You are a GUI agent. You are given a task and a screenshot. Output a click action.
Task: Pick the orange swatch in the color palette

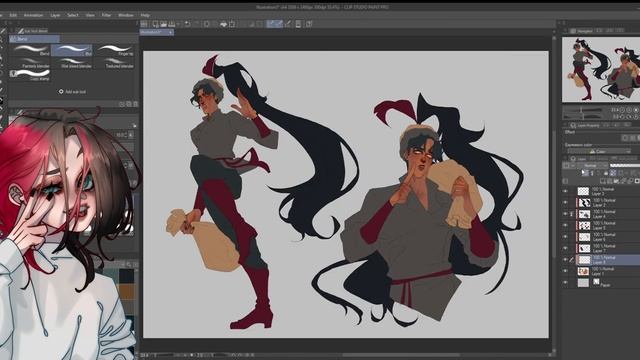pos(126,291)
